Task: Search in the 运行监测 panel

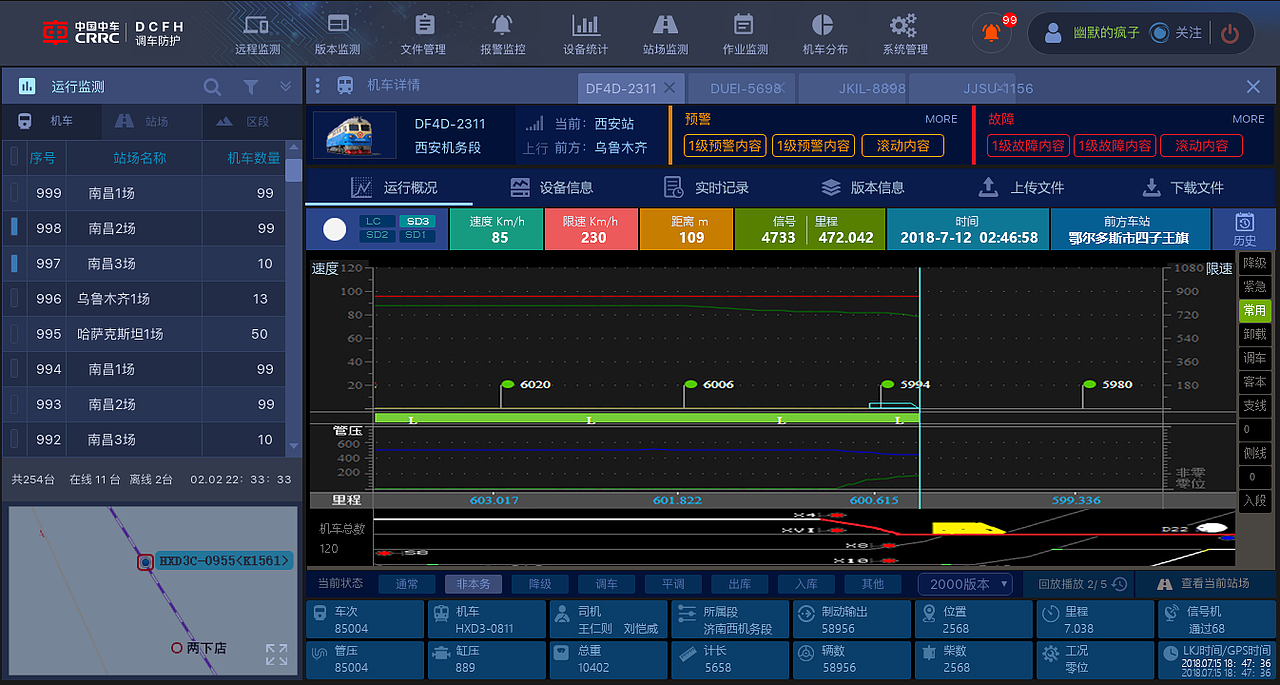Action: click(212, 87)
